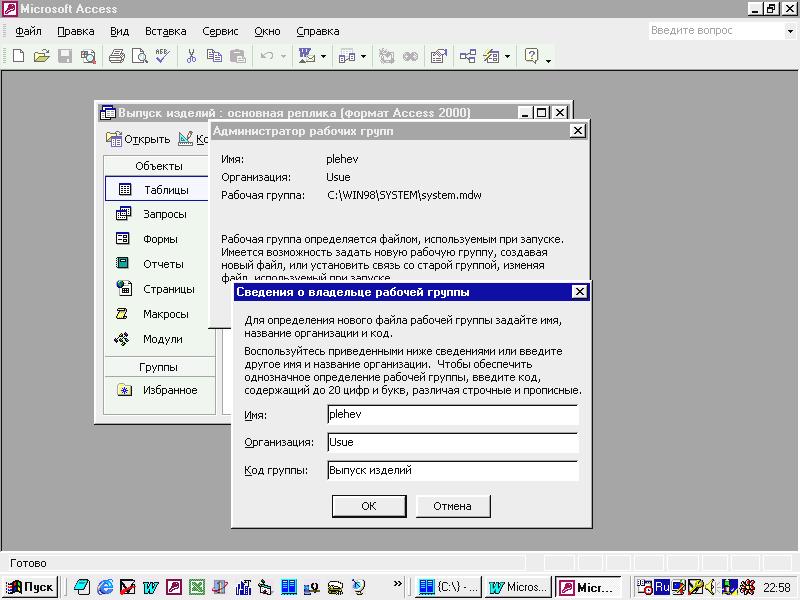The image size is (800, 600).
Task: Select Таблицы in the objects list
Action: point(159,190)
